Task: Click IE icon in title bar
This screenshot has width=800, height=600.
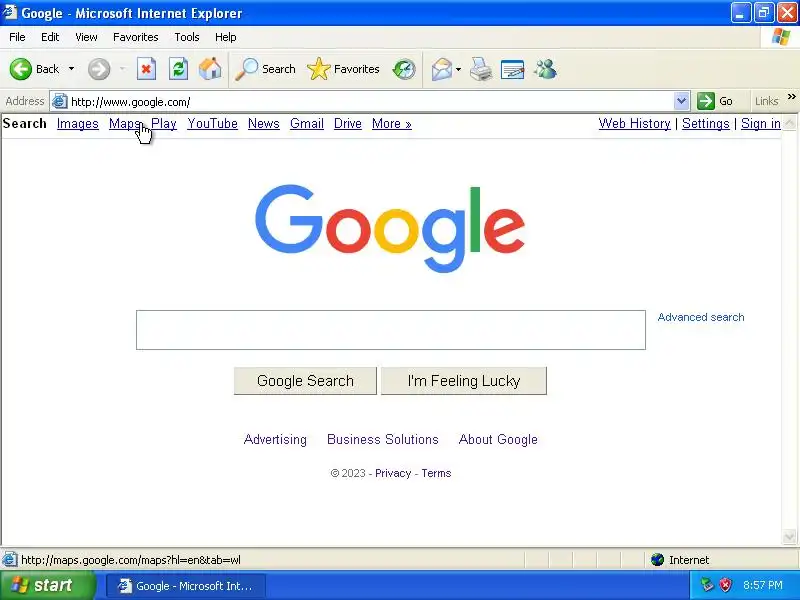Action: (x=10, y=12)
